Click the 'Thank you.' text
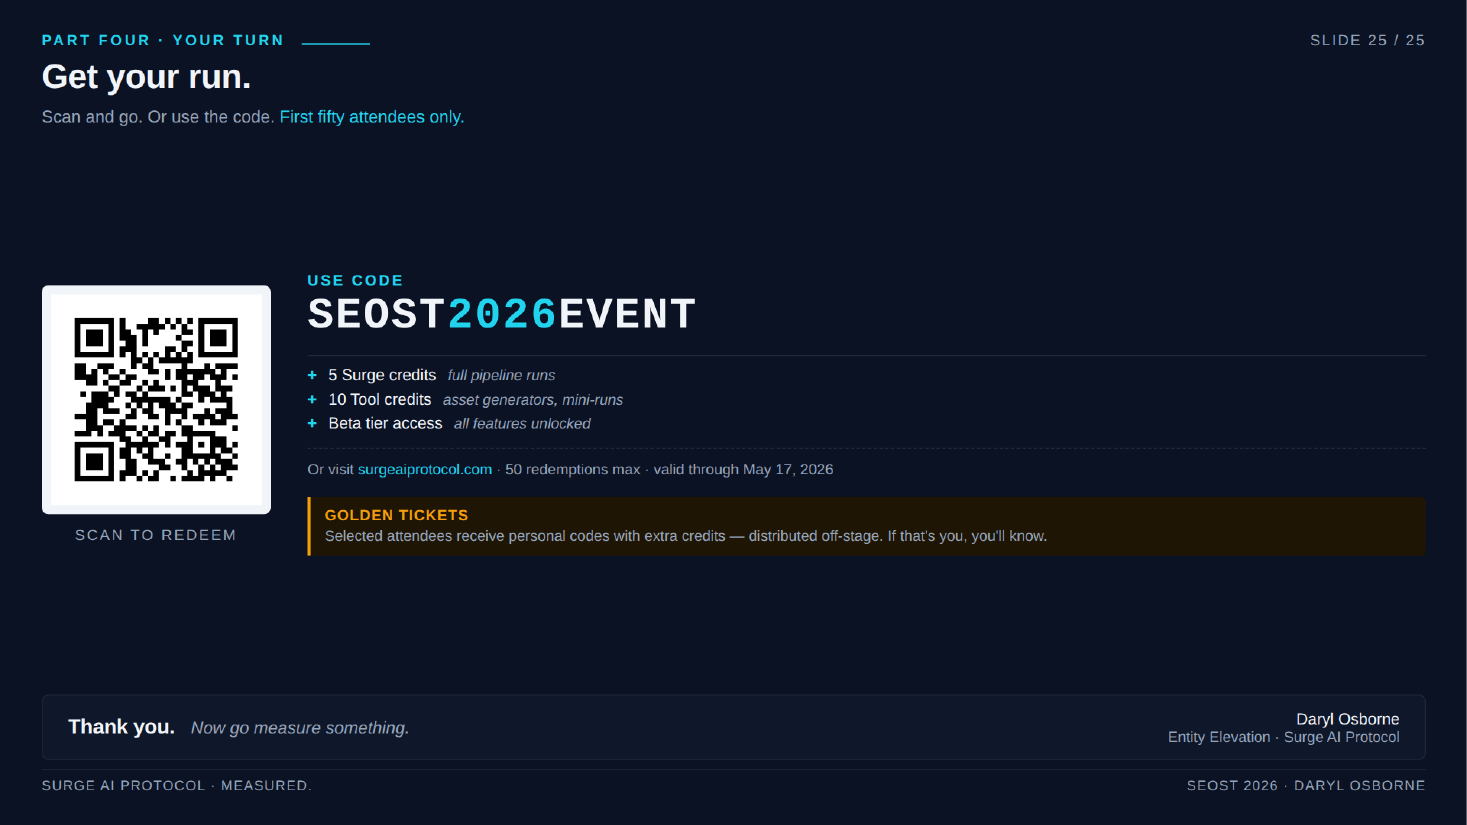The image size is (1467, 825). click(121, 727)
